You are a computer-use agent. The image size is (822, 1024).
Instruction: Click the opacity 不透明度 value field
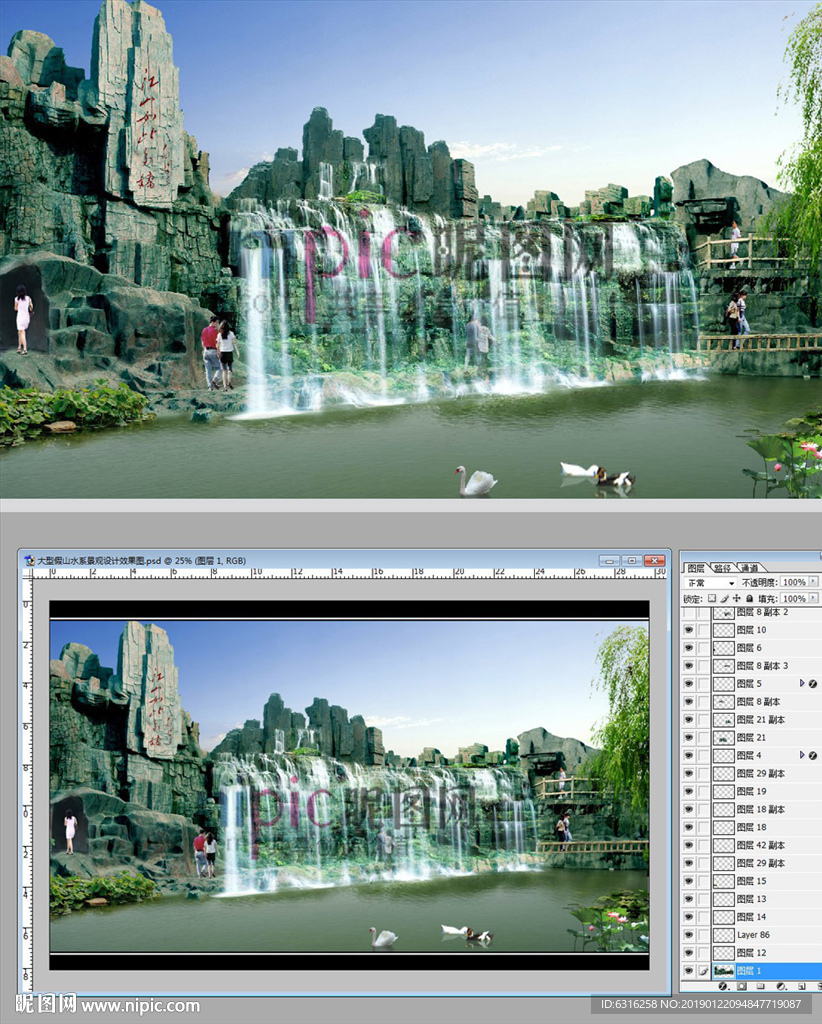[x=794, y=582]
